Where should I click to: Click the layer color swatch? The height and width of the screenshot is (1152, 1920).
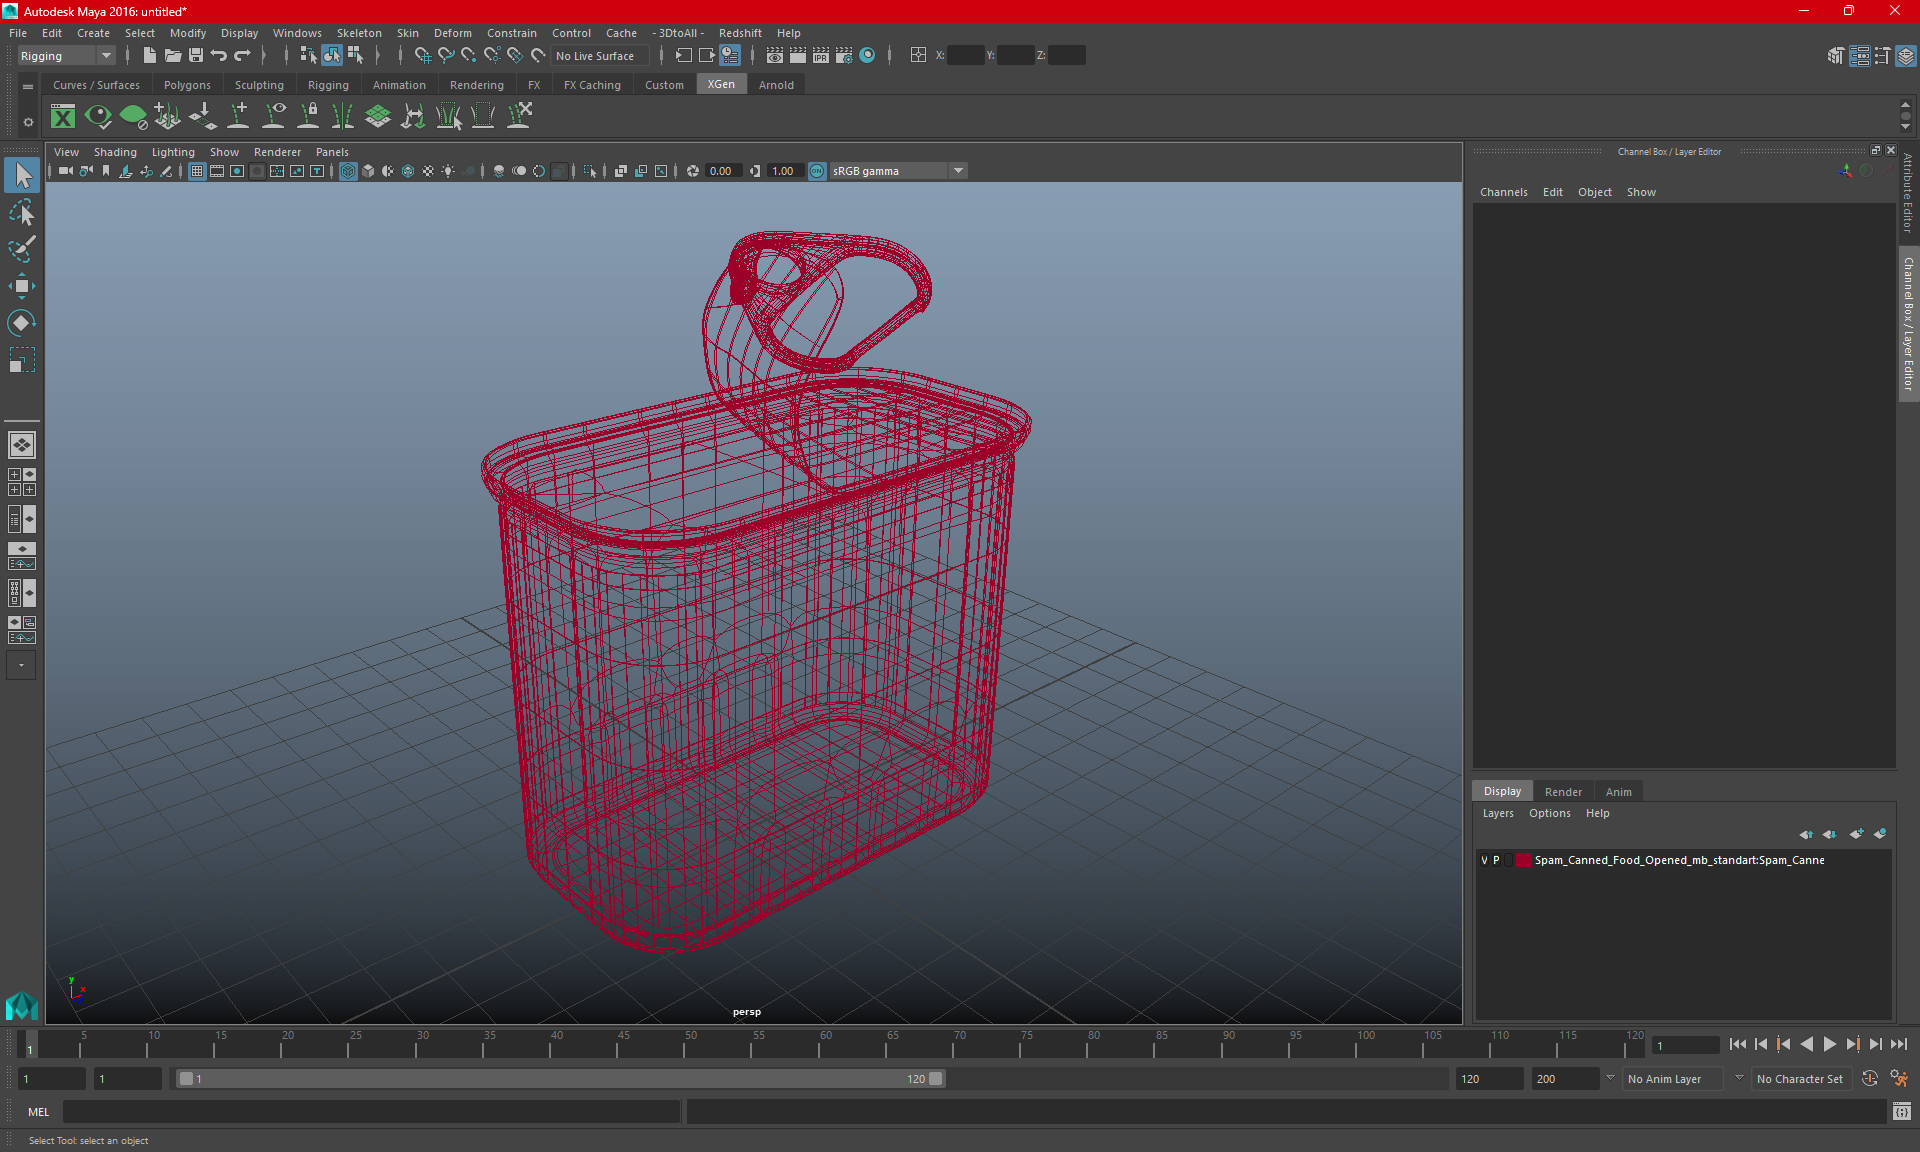point(1522,860)
